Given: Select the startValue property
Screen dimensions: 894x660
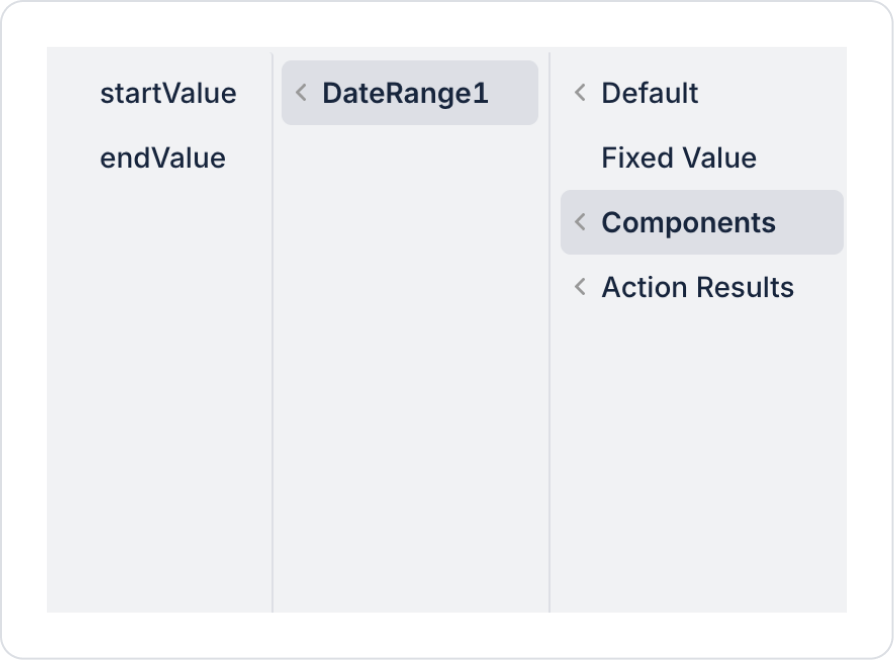Looking at the screenshot, I should 168,93.
